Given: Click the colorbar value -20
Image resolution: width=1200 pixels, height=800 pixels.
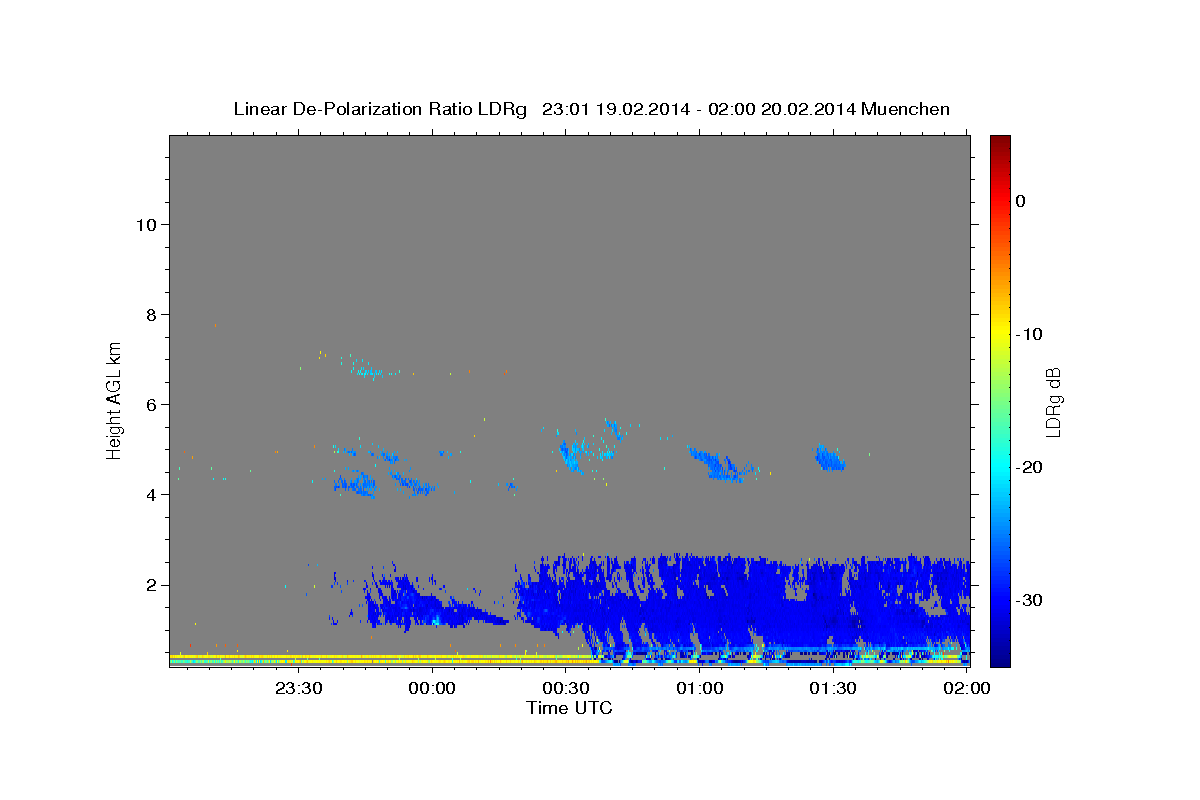Looking at the screenshot, I should coord(1030,467).
